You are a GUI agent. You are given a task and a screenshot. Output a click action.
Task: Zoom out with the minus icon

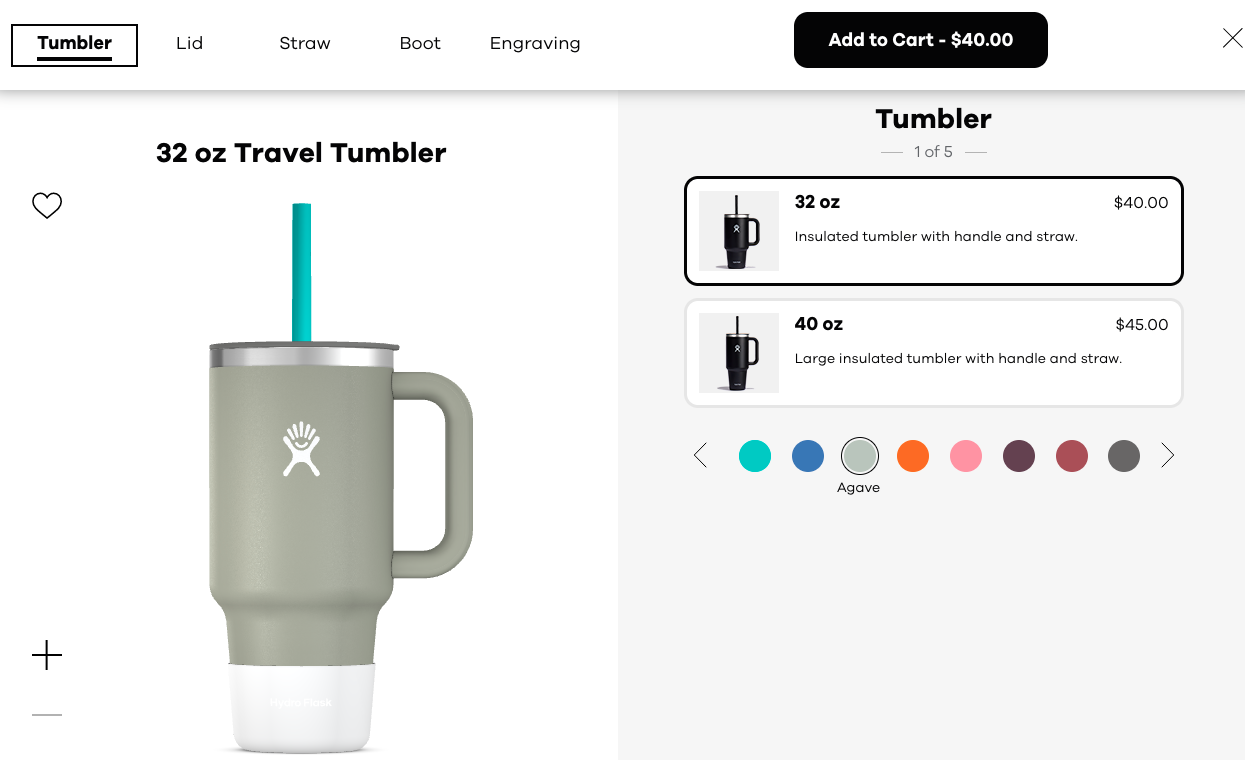click(x=47, y=715)
